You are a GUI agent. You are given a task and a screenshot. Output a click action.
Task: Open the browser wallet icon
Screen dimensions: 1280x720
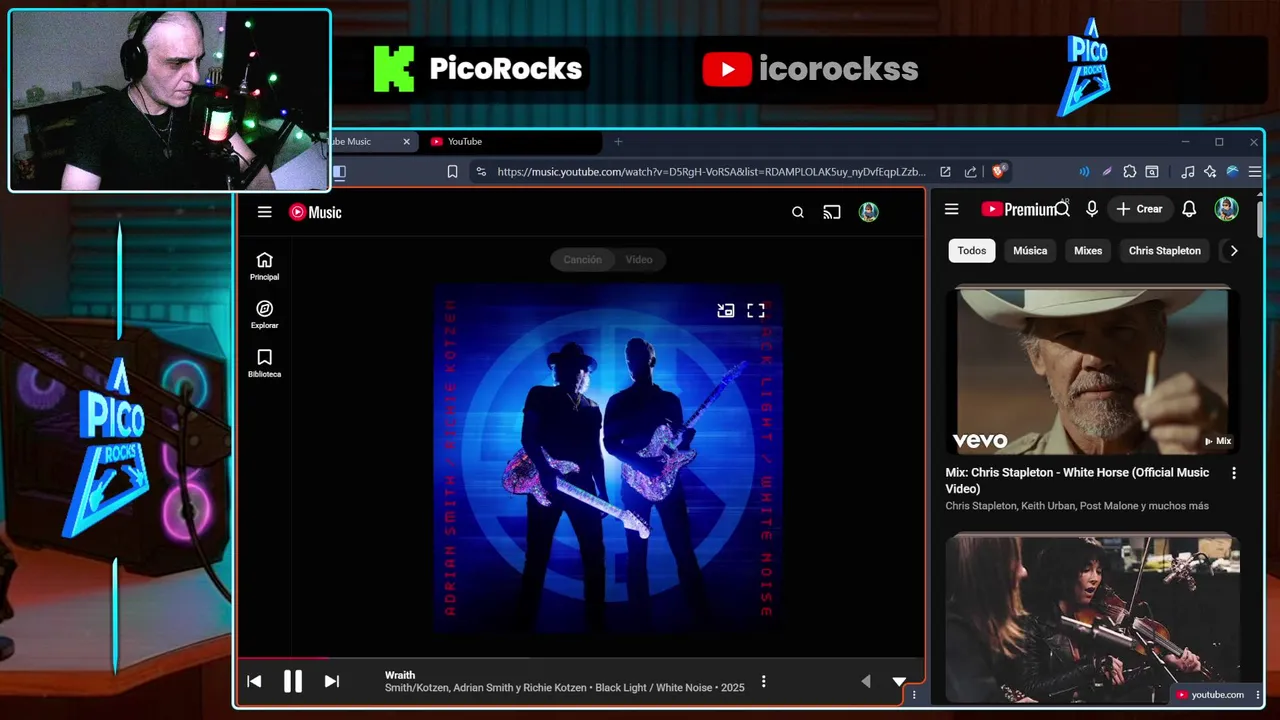[x=1152, y=172]
